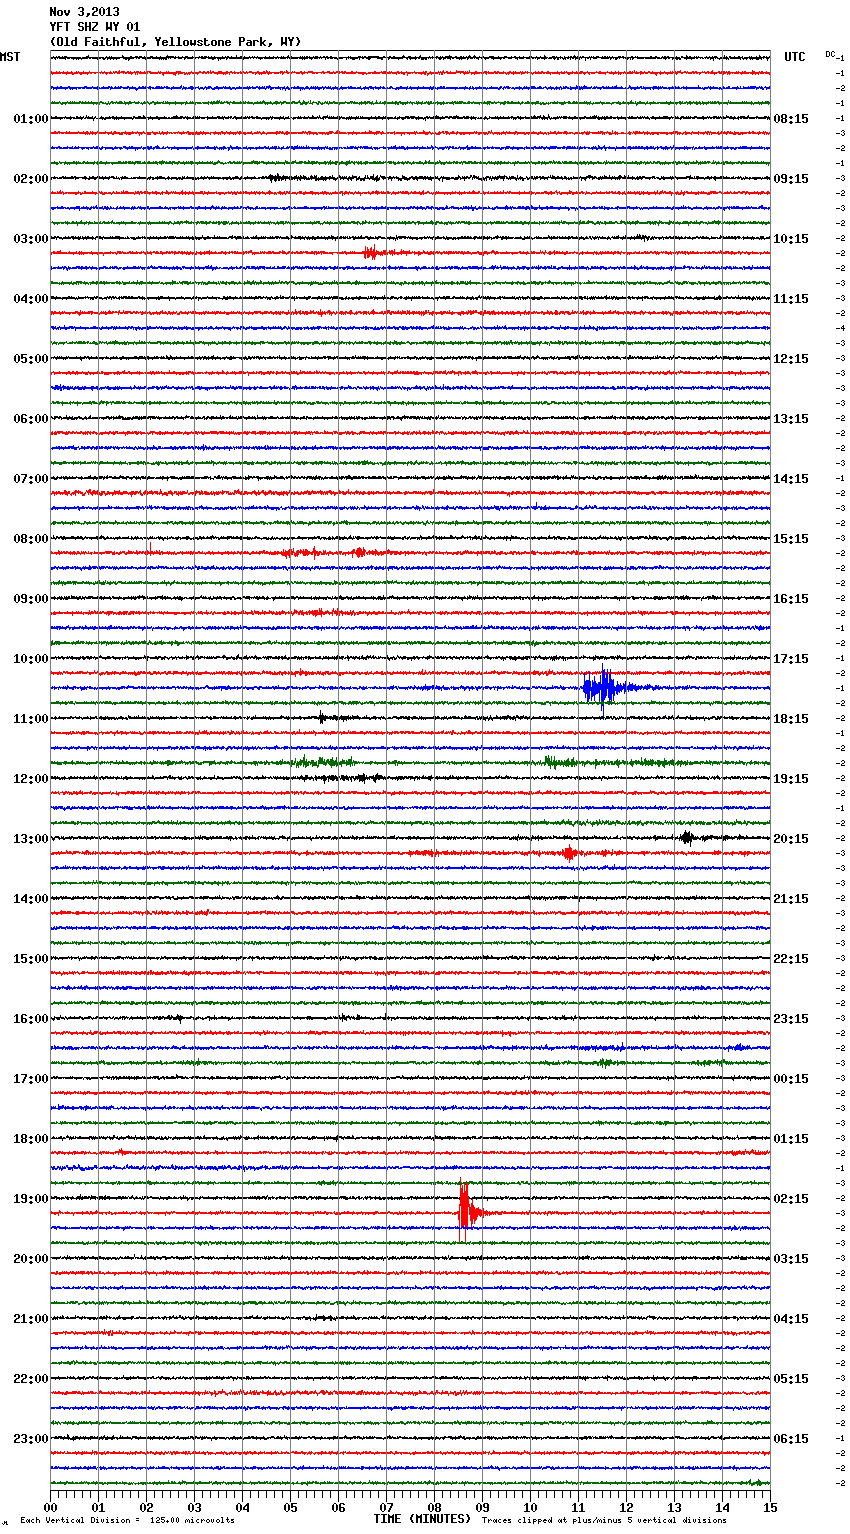Click the 10:15 UTC time label
850x1534 pixels.
tap(791, 239)
